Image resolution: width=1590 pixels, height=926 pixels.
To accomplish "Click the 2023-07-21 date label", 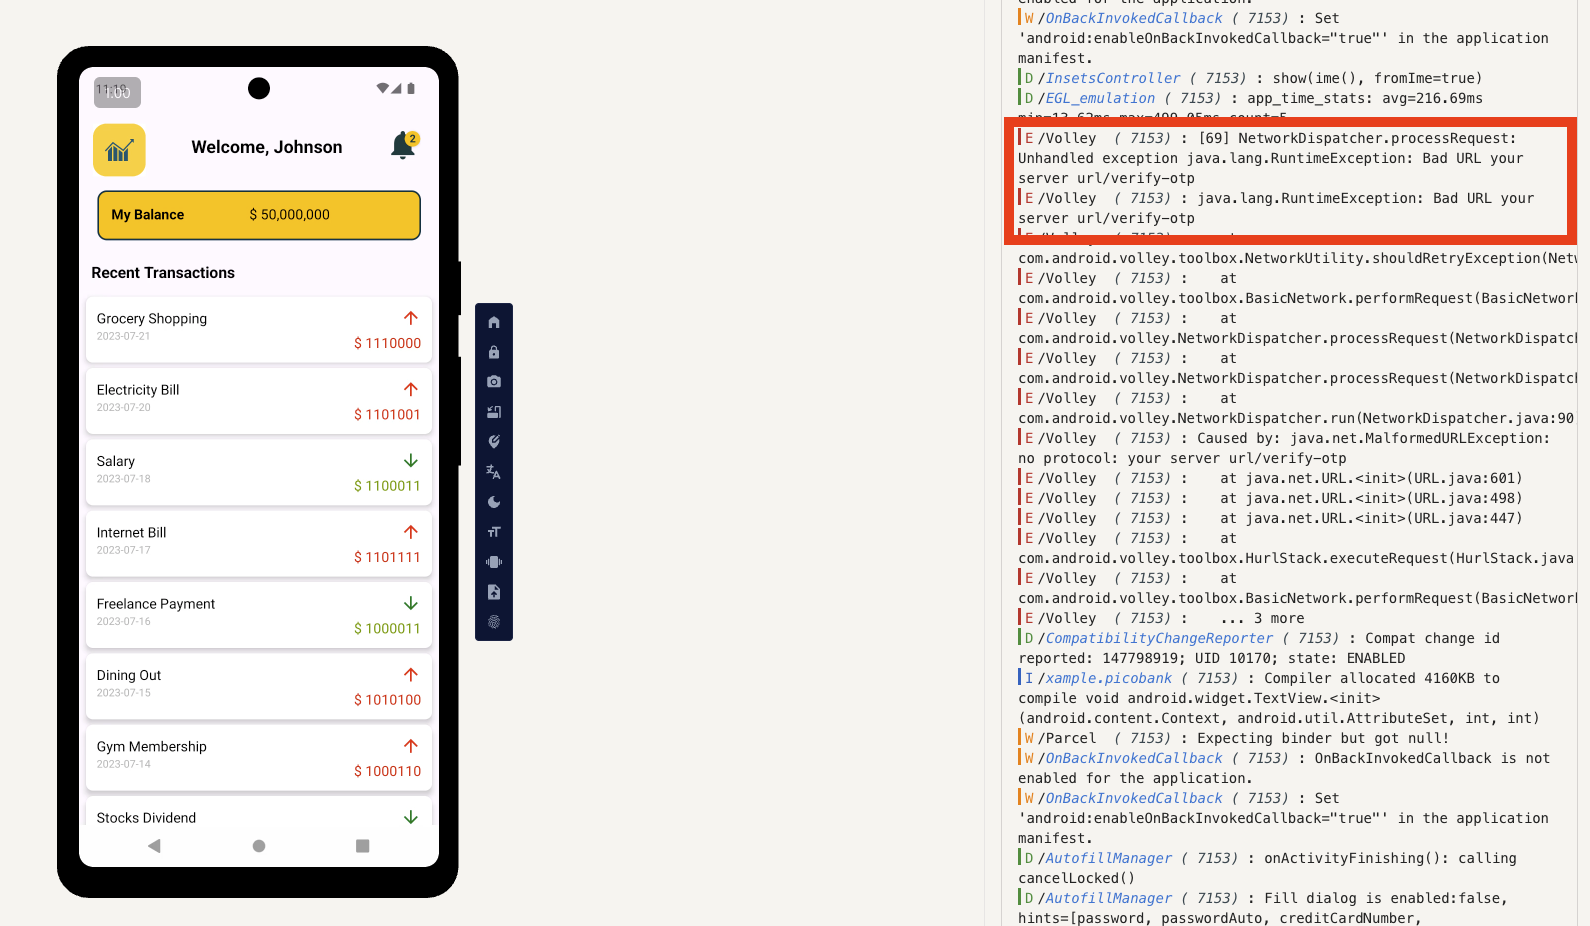I will (x=124, y=336).
